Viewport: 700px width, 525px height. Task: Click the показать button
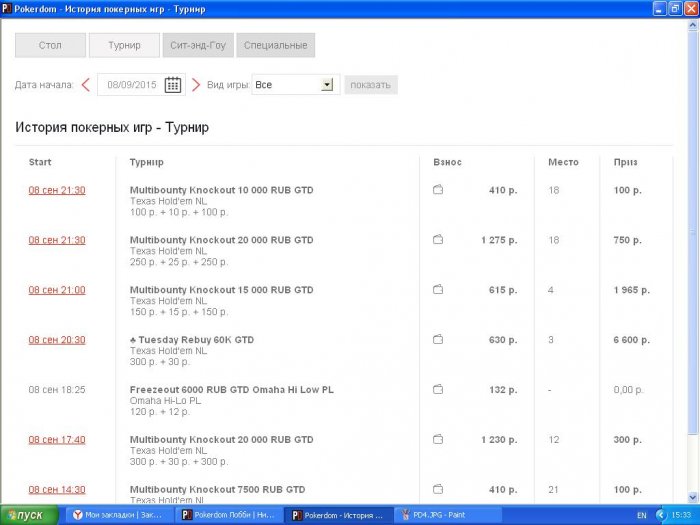coord(371,85)
